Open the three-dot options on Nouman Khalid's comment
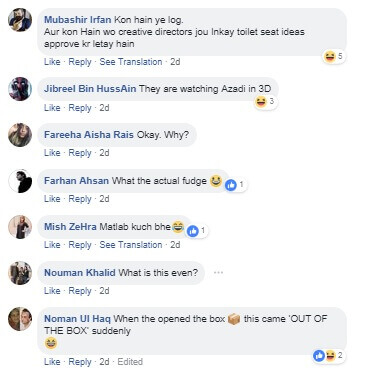374x372 pixels. click(218, 273)
